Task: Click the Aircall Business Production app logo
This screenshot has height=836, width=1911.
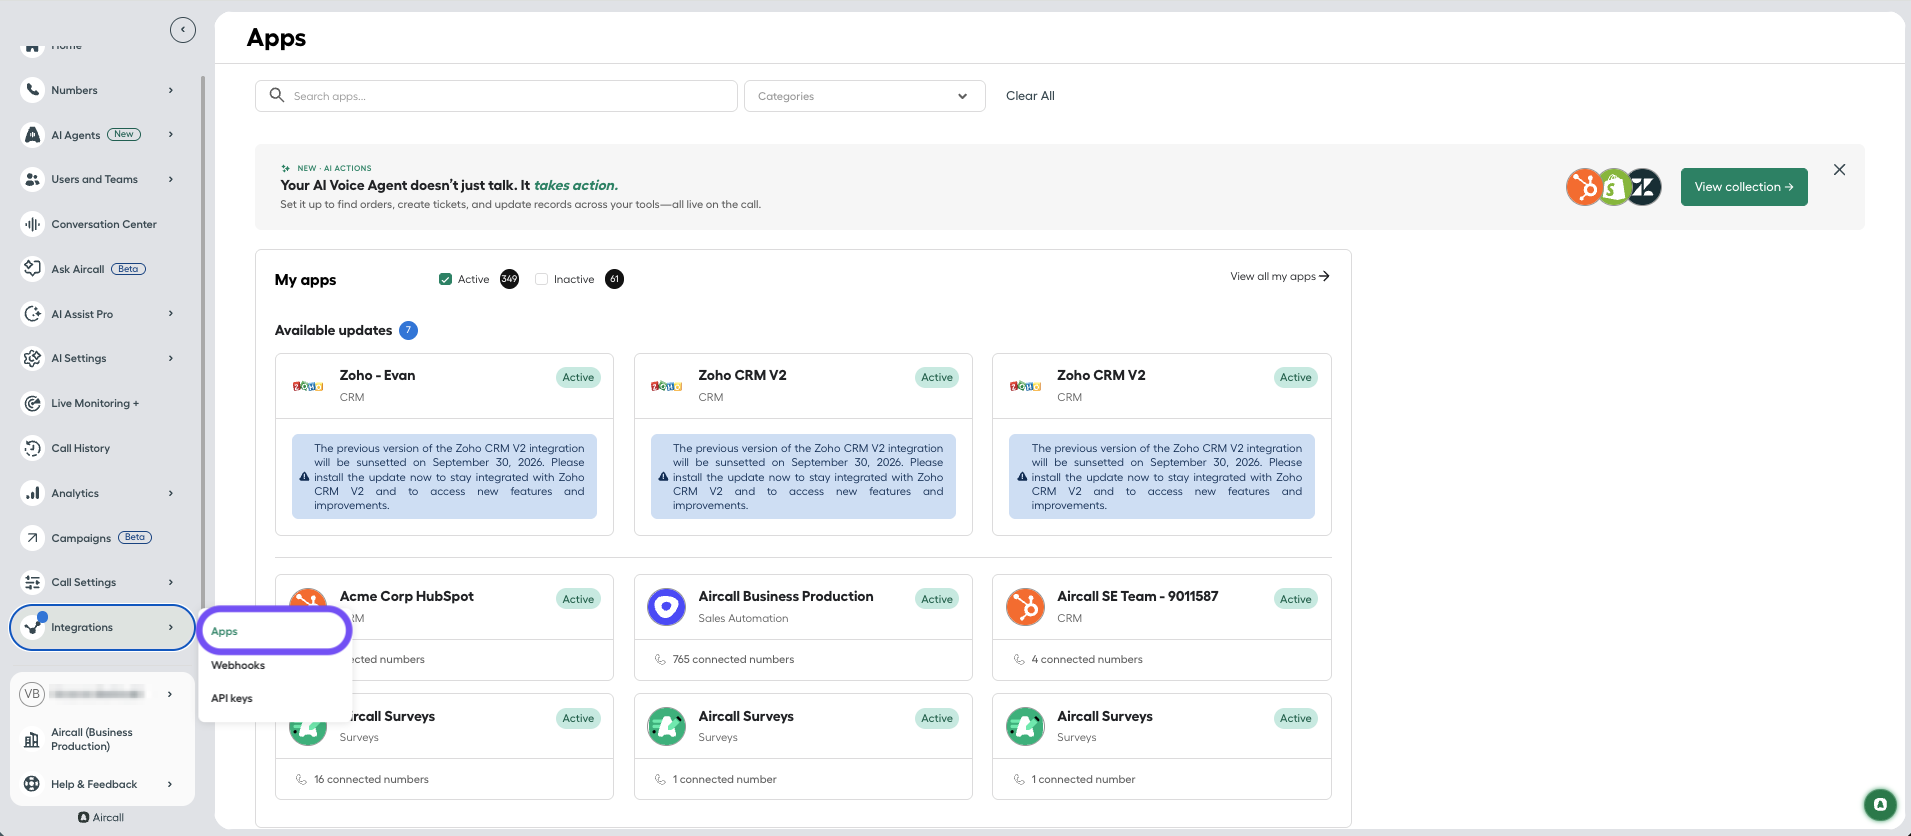Action: click(666, 606)
